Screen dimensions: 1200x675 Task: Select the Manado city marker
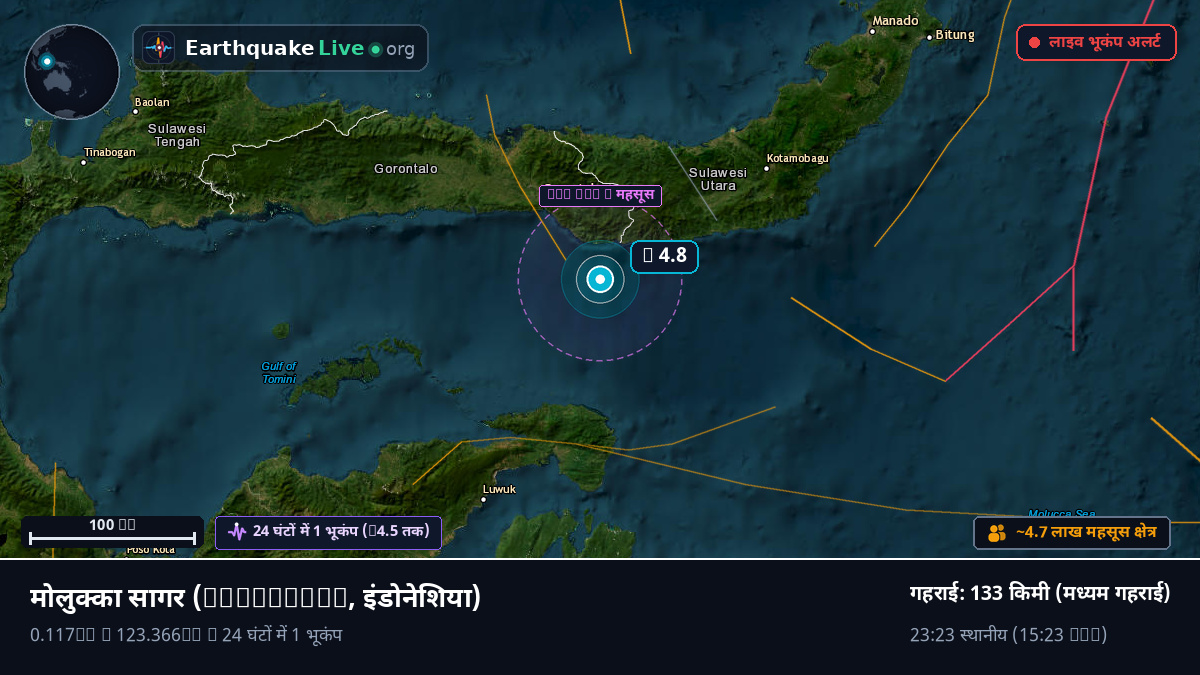872,31
